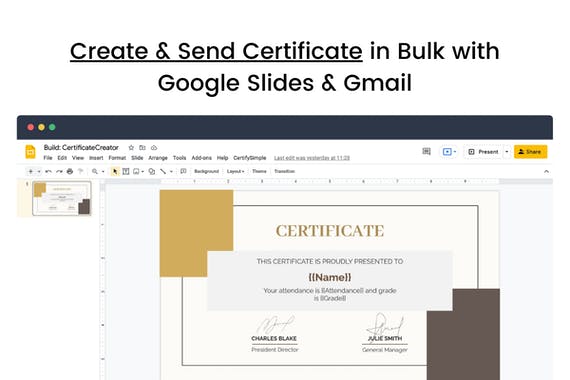Click the cloud save status icon
This screenshot has height=380, width=570.
point(154,148)
